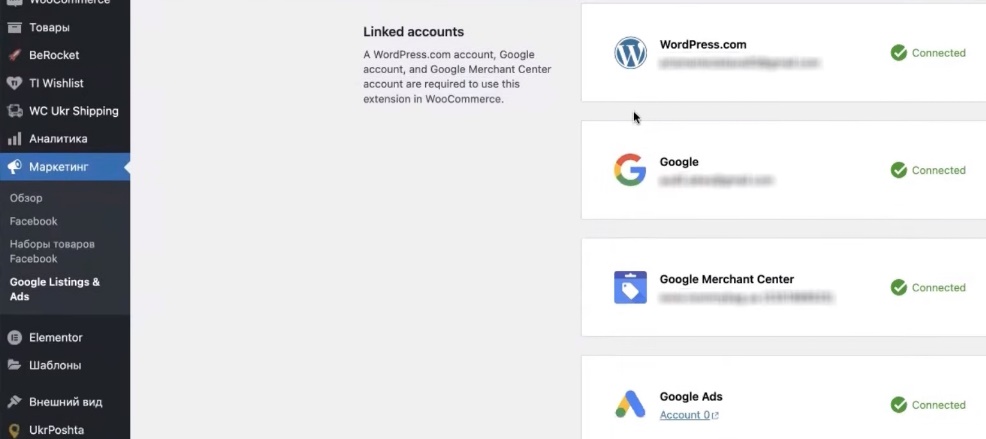986x439 pixels.
Task: Click the green Connected checkmark for WordPress.com
Action: tap(899, 53)
